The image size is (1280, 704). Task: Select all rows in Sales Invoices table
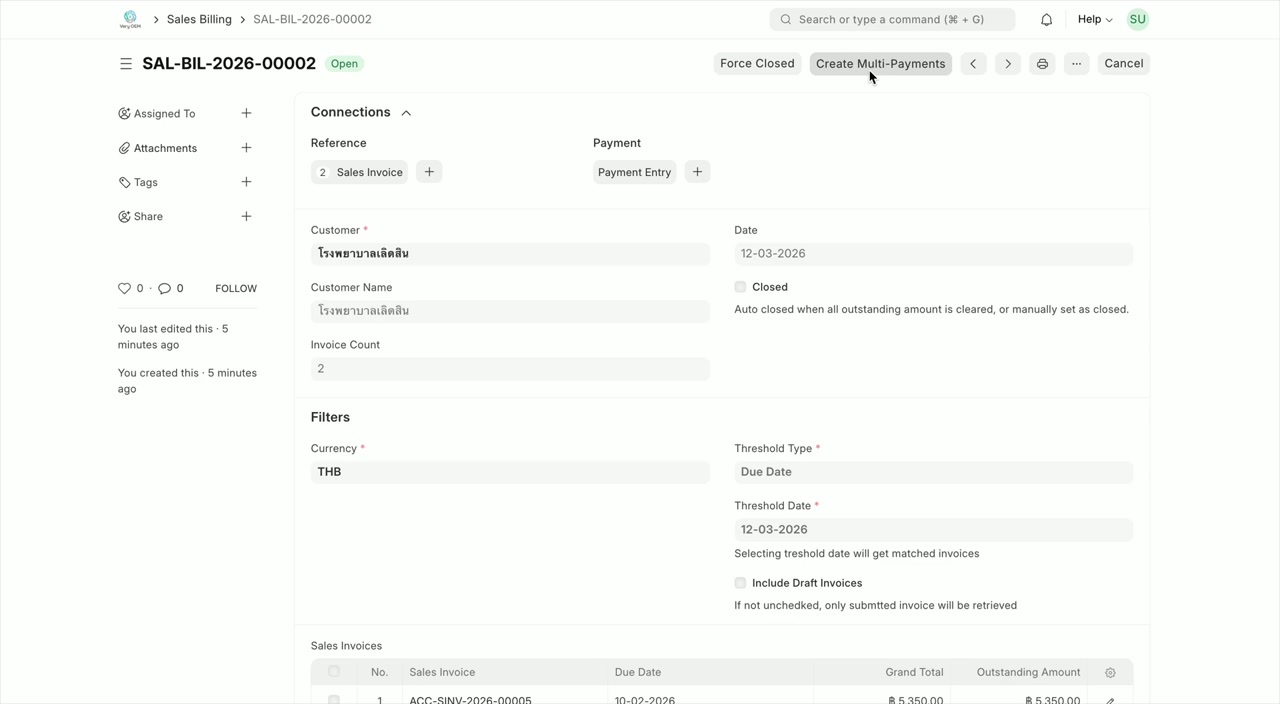(333, 671)
